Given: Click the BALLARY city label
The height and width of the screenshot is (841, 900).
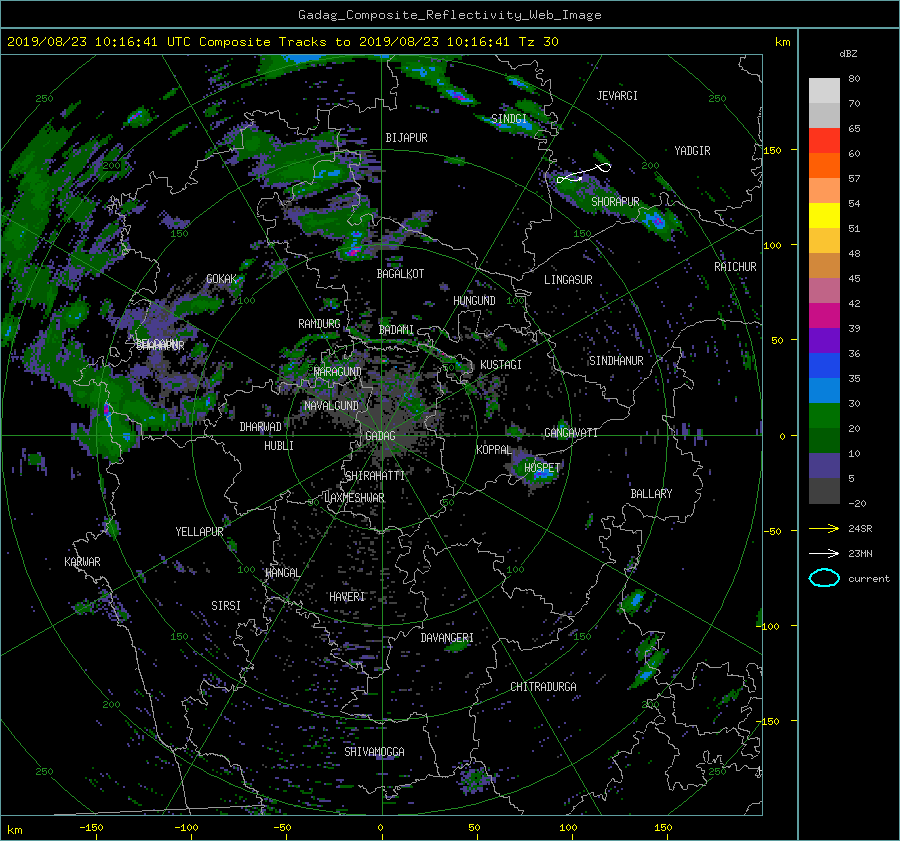Looking at the screenshot, I should (x=651, y=494).
